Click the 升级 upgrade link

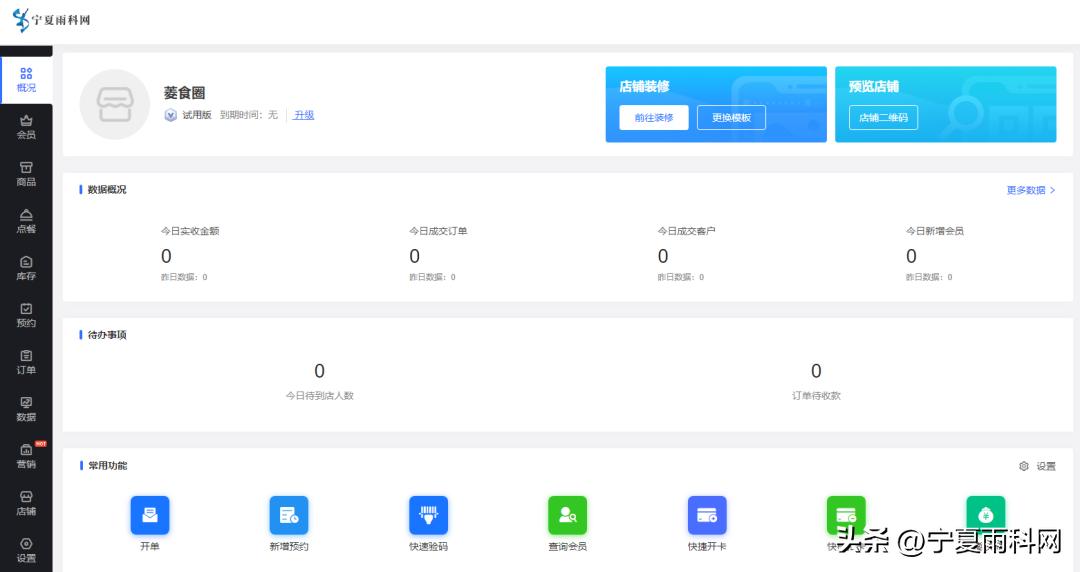pos(304,115)
